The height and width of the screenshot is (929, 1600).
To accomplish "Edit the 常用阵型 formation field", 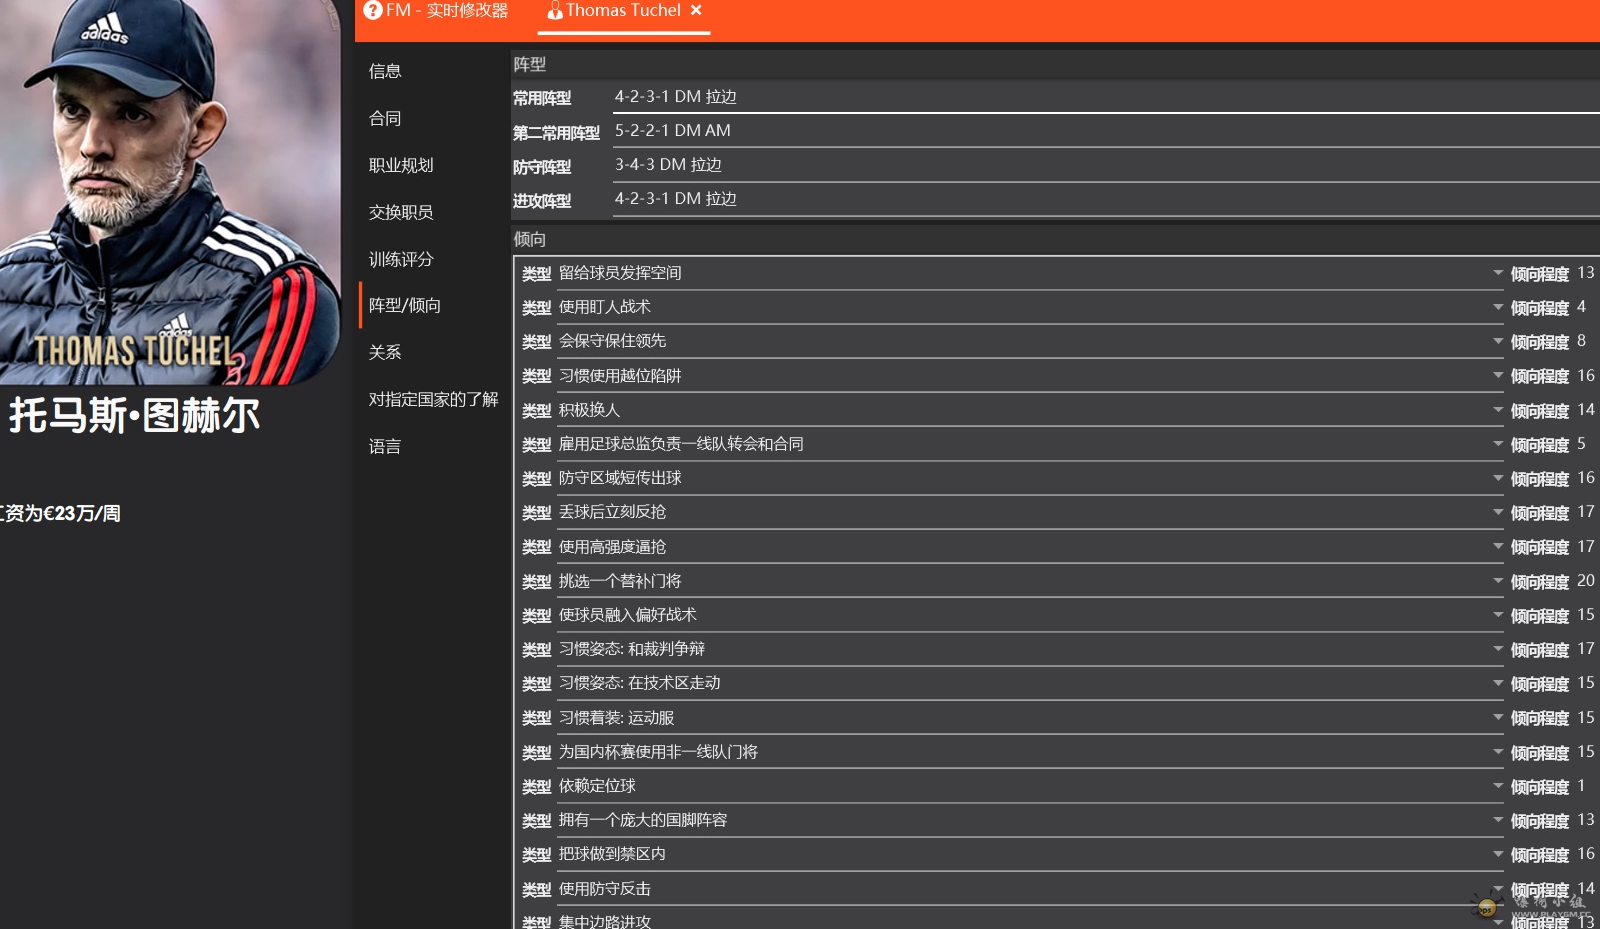I will pos(1100,97).
